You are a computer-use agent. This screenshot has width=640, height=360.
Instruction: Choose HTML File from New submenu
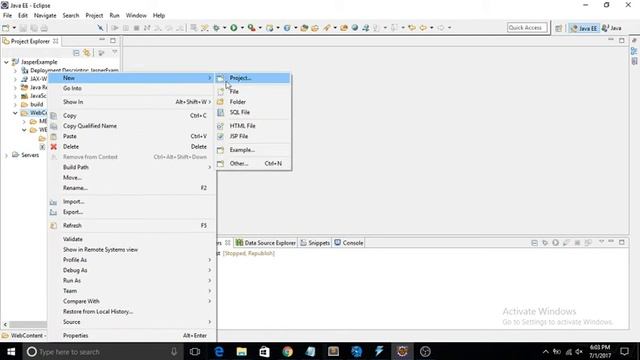click(253, 126)
